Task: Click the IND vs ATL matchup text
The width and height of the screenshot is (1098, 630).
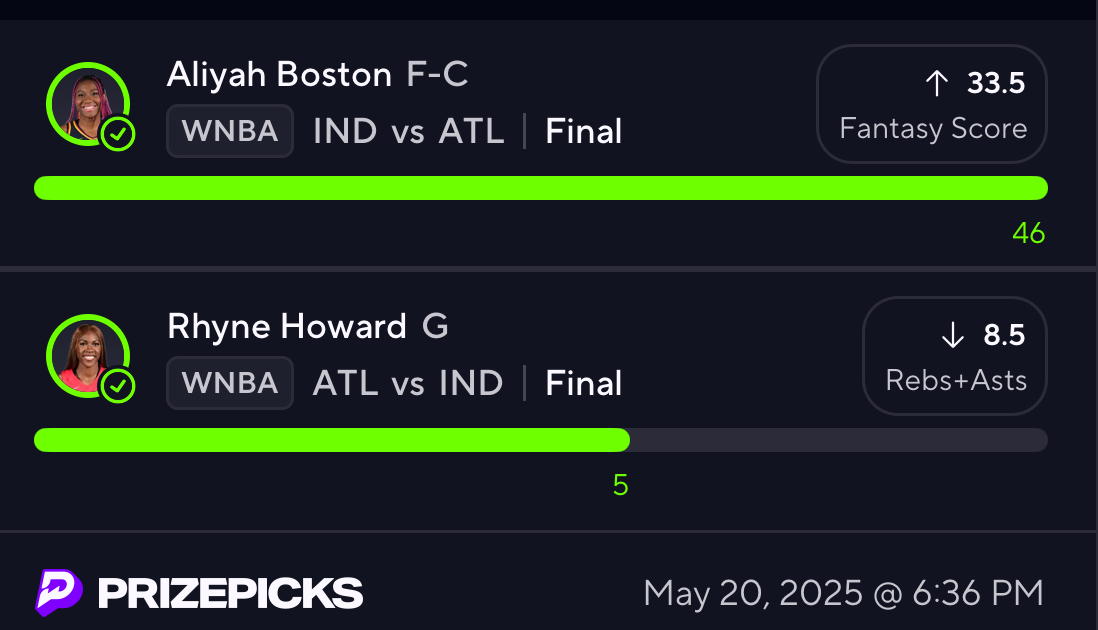Action: point(408,131)
